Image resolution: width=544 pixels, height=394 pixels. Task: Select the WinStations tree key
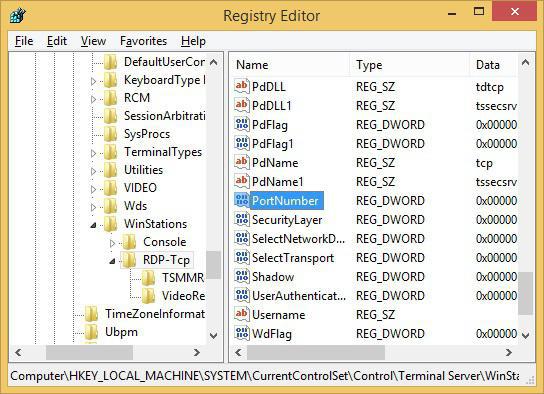pyautogui.click(x=155, y=224)
